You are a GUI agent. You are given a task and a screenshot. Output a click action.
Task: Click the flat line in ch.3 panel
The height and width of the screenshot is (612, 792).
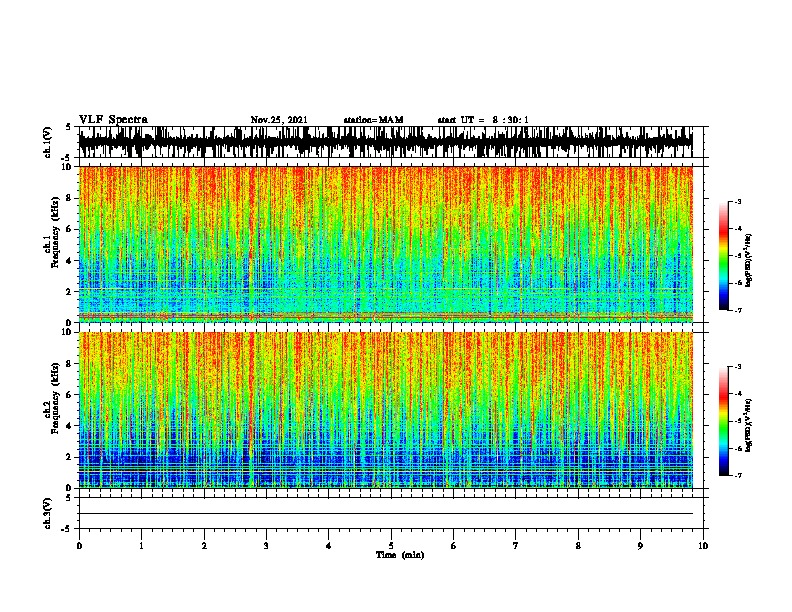pos(386,514)
